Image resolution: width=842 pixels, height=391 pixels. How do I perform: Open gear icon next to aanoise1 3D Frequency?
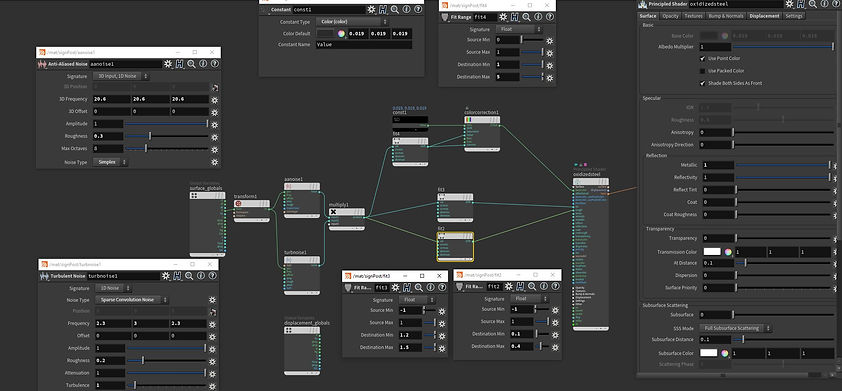point(215,99)
